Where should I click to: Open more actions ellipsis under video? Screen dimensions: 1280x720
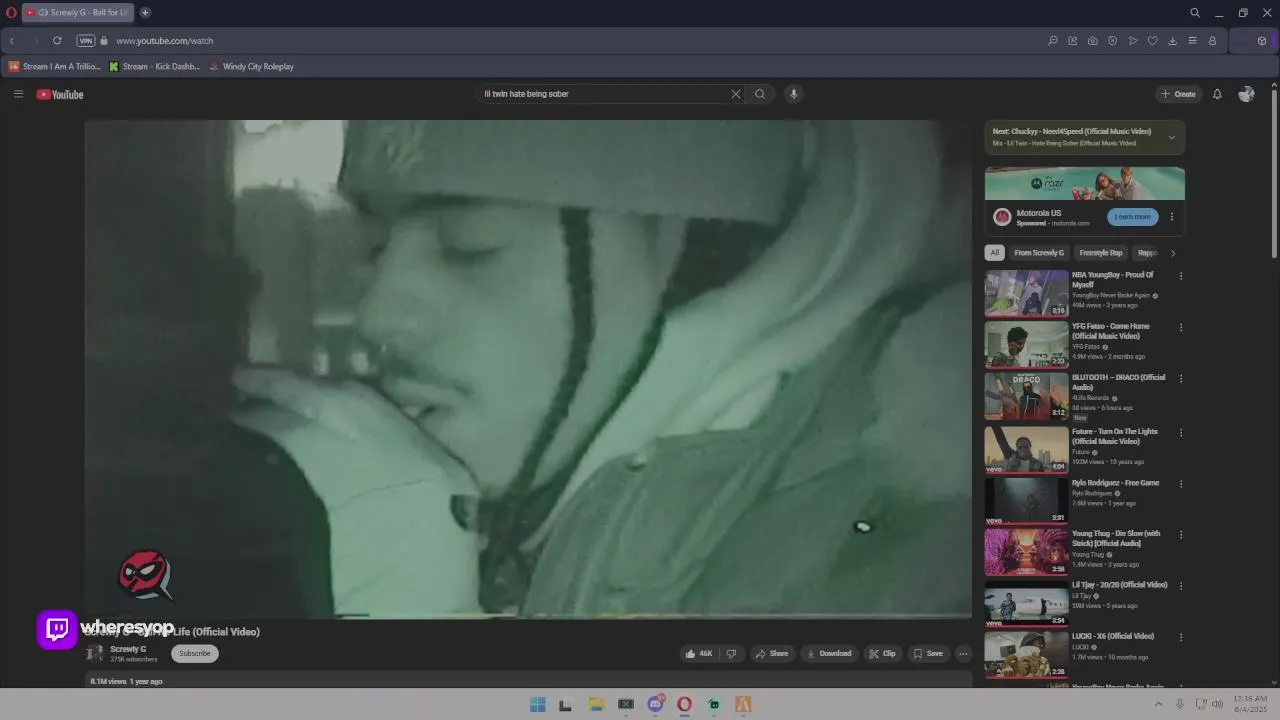963,654
